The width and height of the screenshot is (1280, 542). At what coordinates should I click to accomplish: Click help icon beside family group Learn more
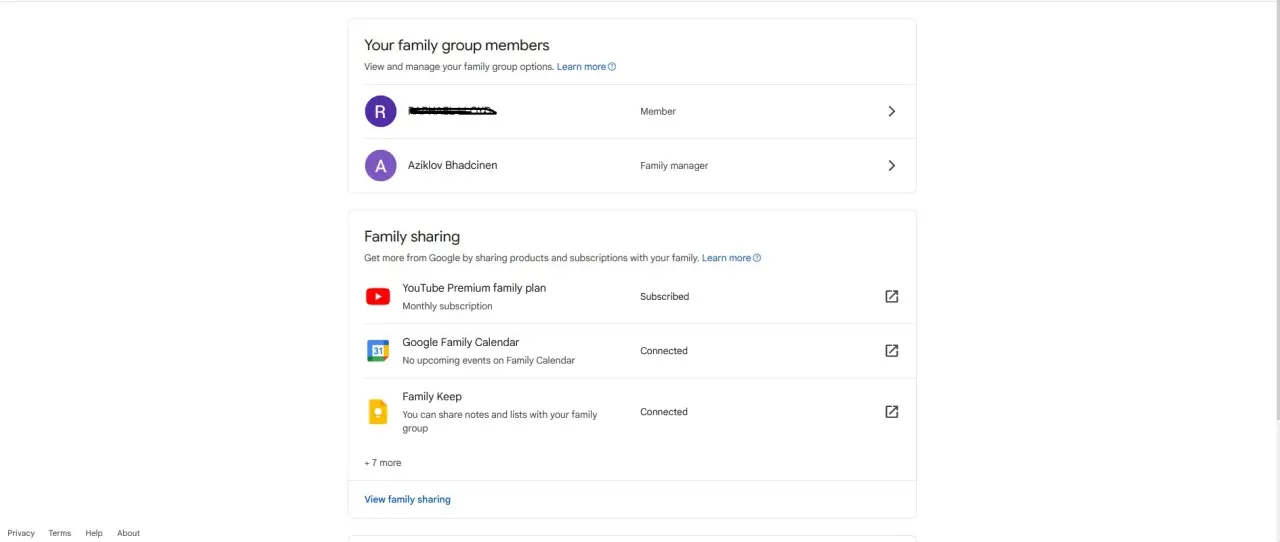coord(612,67)
